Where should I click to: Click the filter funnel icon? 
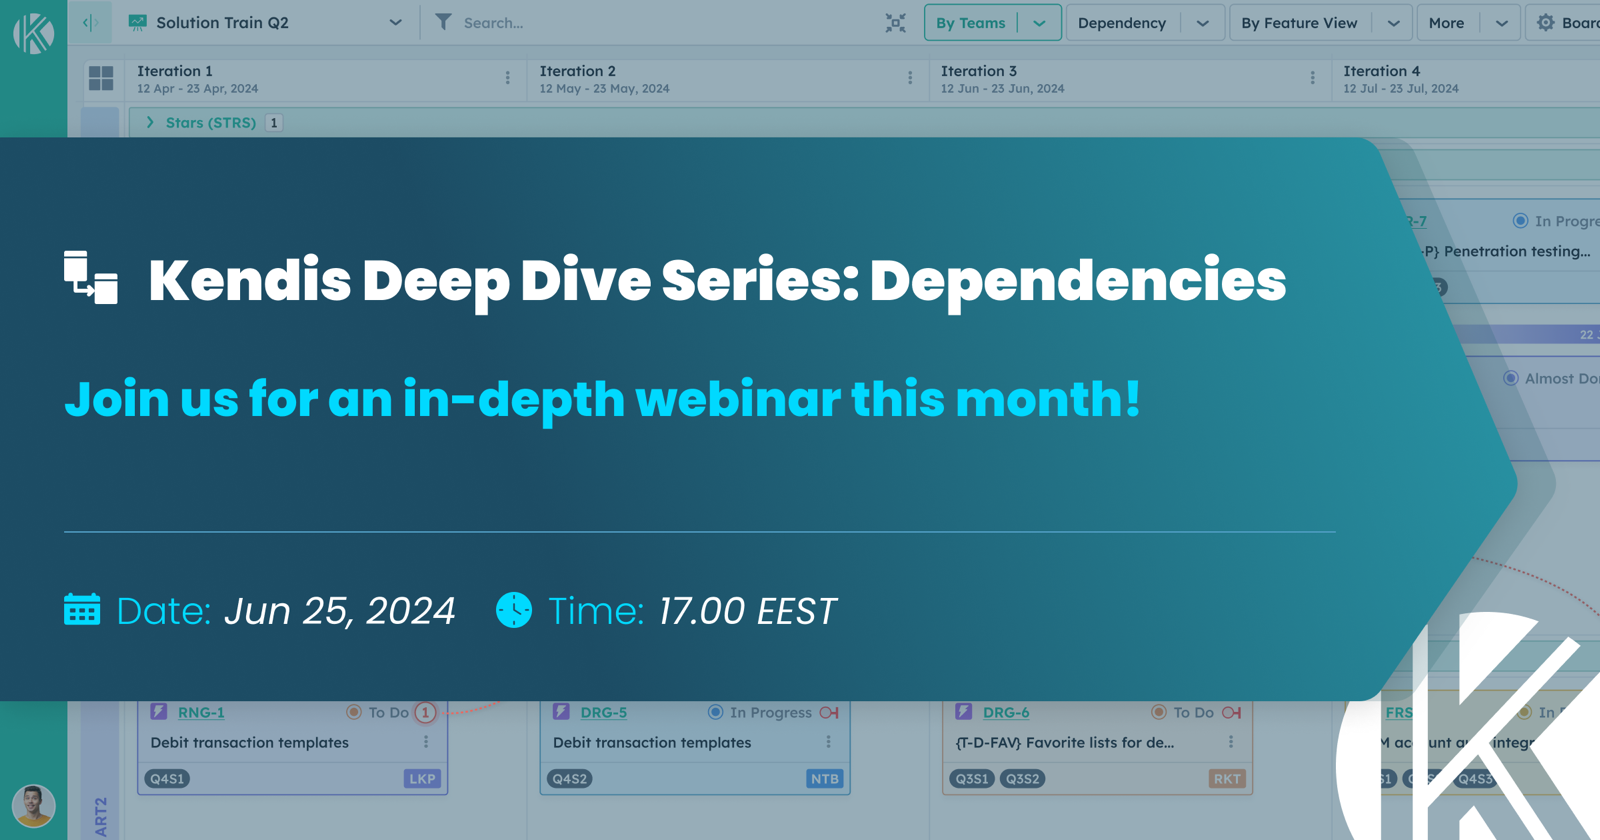[443, 21]
